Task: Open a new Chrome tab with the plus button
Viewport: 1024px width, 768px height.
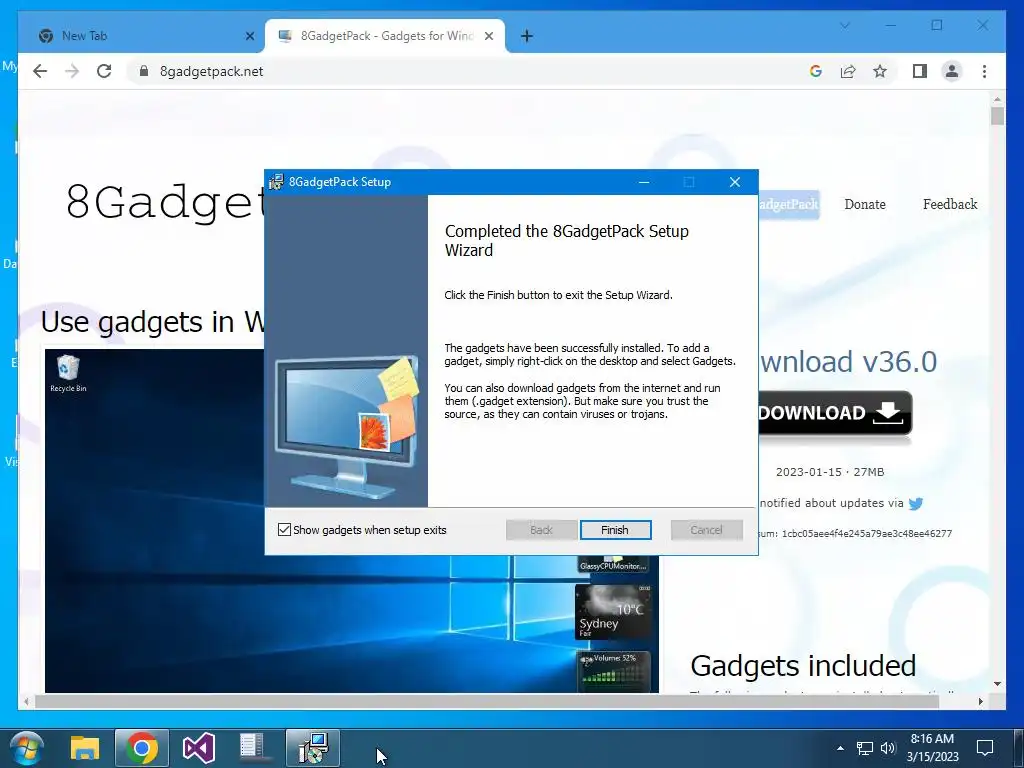Action: 527,36
